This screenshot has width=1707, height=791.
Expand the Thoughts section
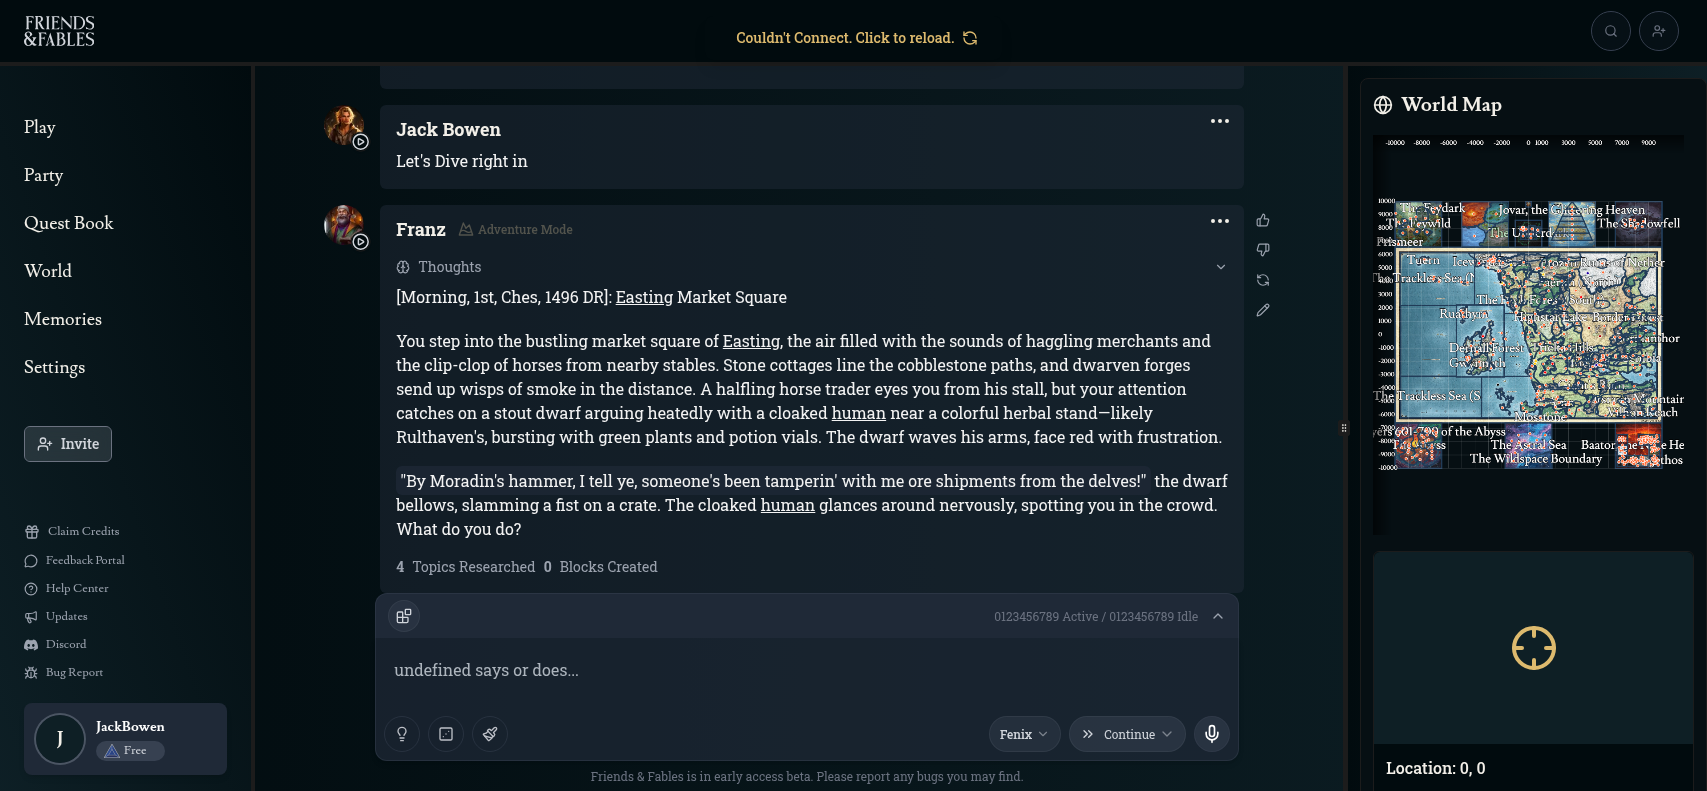point(1220,267)
